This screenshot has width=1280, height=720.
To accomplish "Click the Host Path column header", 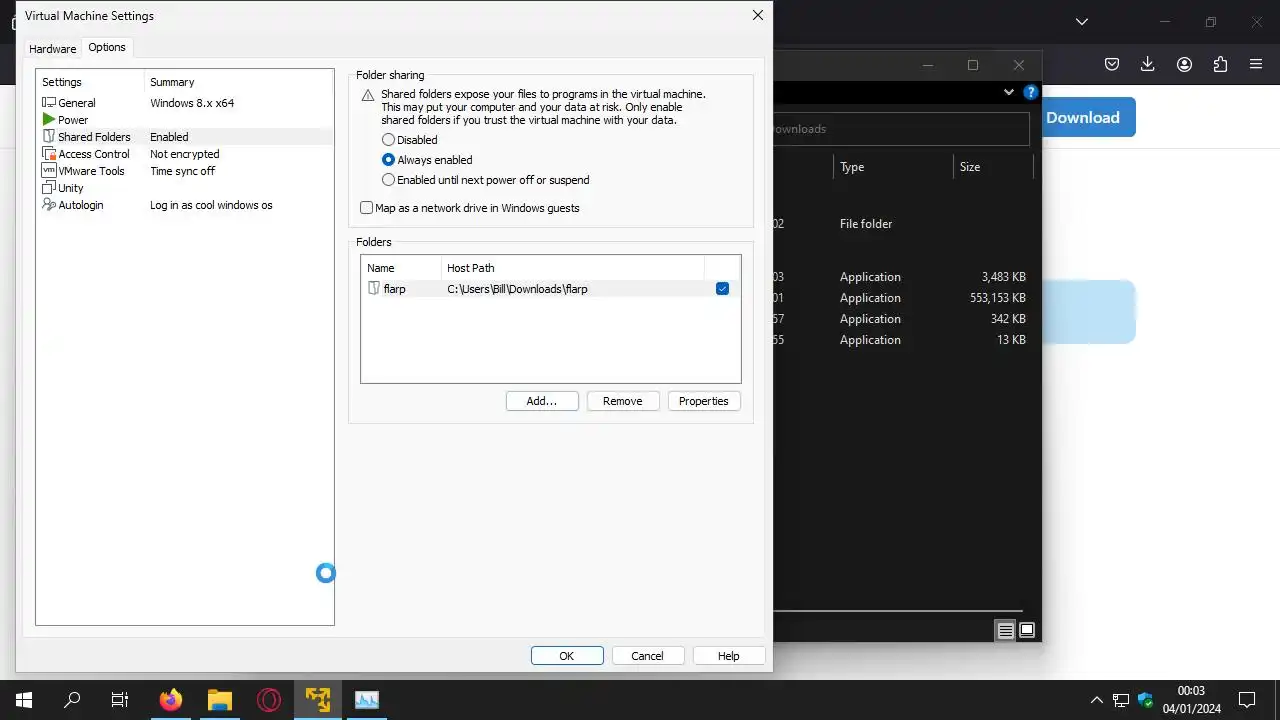I will coord(573,268).
